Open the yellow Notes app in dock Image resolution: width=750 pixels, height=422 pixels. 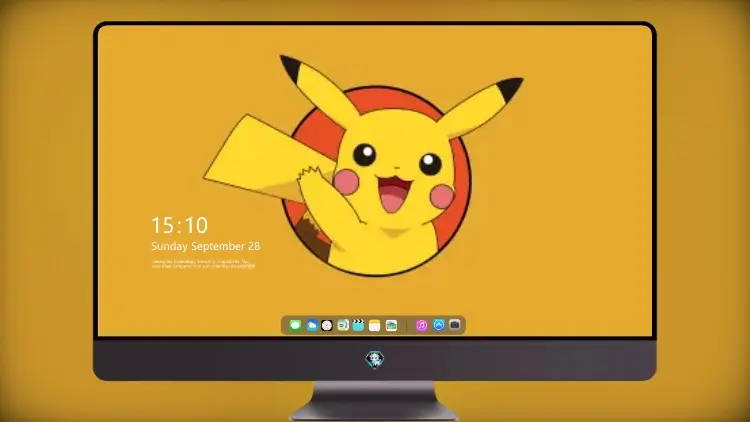point(375,325)
